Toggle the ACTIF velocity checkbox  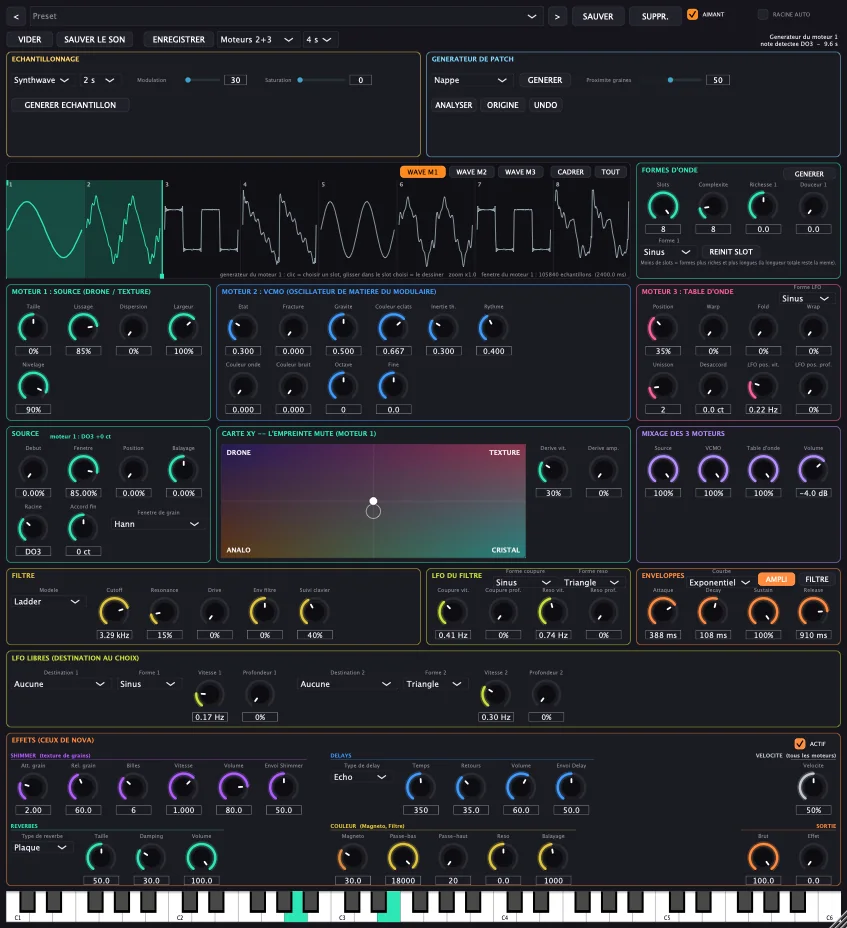point(800,743)
